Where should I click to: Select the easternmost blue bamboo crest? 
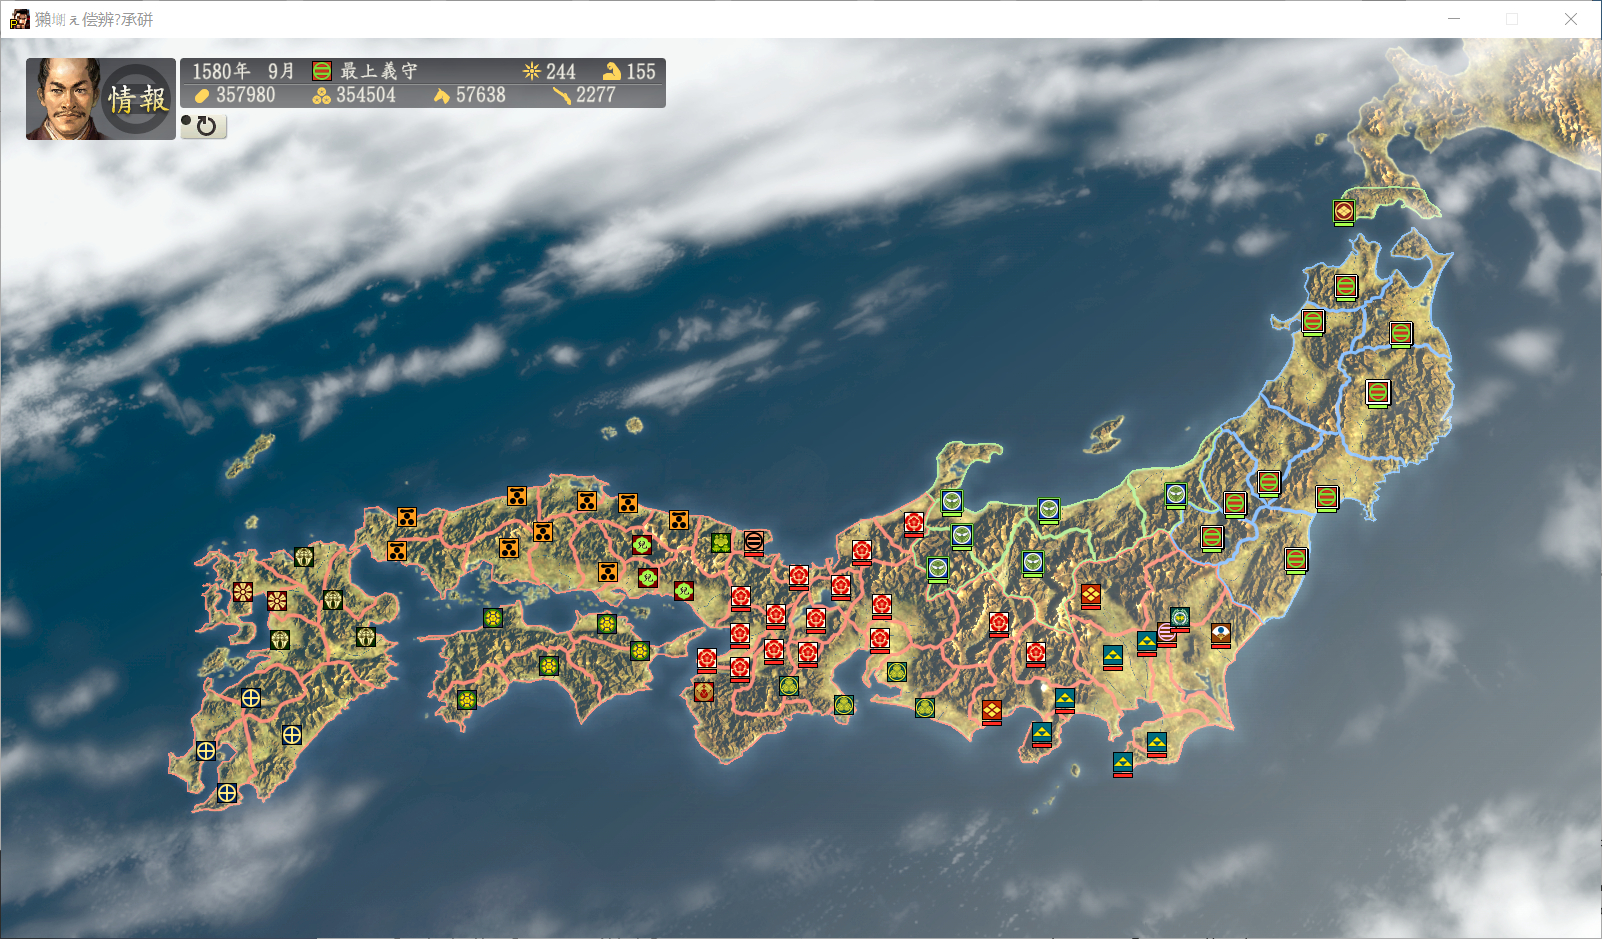tap(1176, 495)
